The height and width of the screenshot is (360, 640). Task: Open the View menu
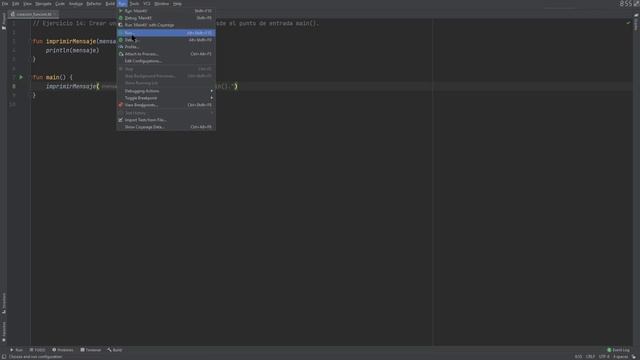click(27, 4)
